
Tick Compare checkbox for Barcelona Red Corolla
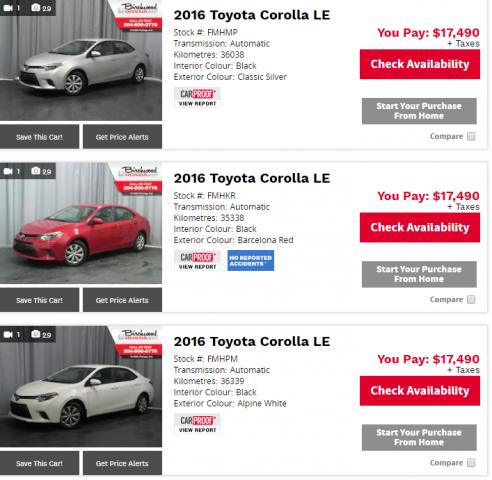click(471, 300)
